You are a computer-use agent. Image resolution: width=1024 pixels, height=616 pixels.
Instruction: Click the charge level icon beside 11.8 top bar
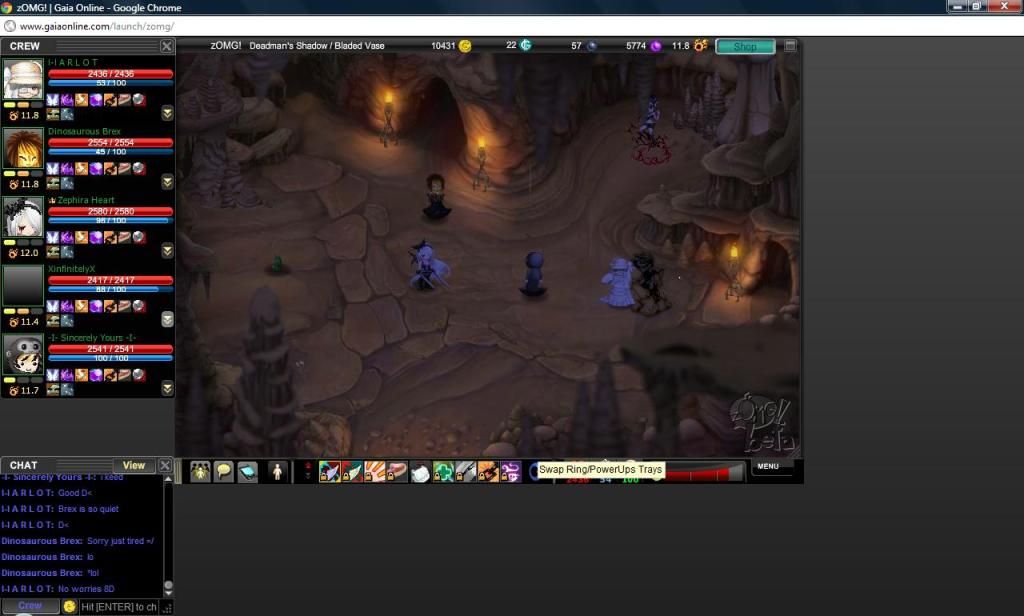click(701, 45)
